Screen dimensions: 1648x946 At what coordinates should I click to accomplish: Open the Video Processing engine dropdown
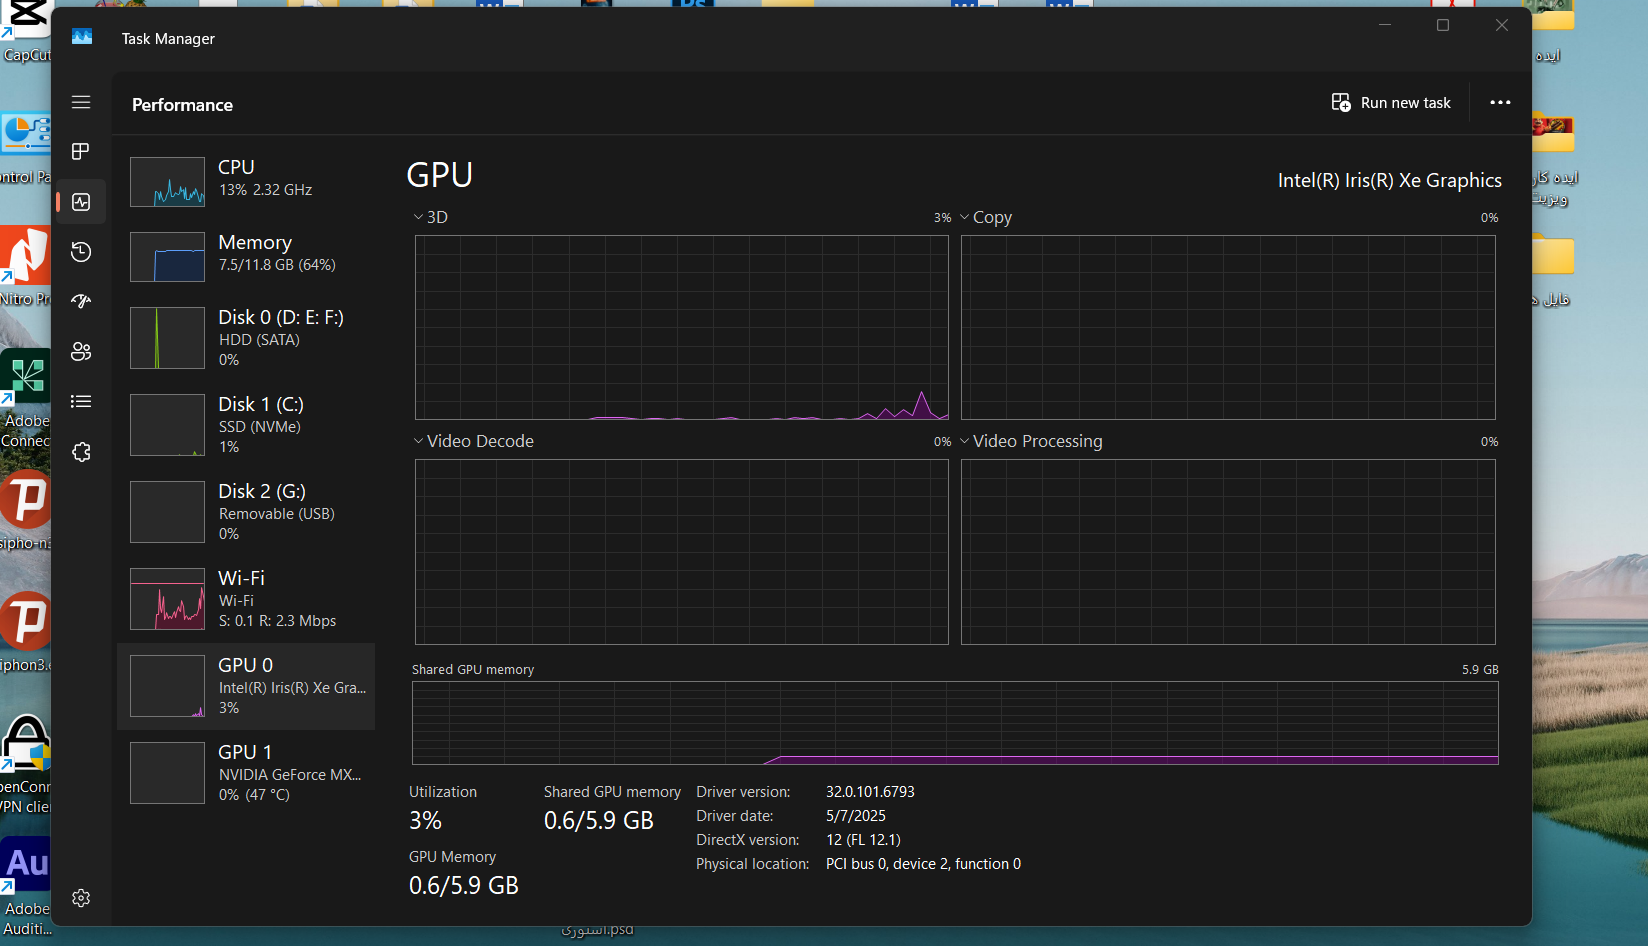point(1031,441)
